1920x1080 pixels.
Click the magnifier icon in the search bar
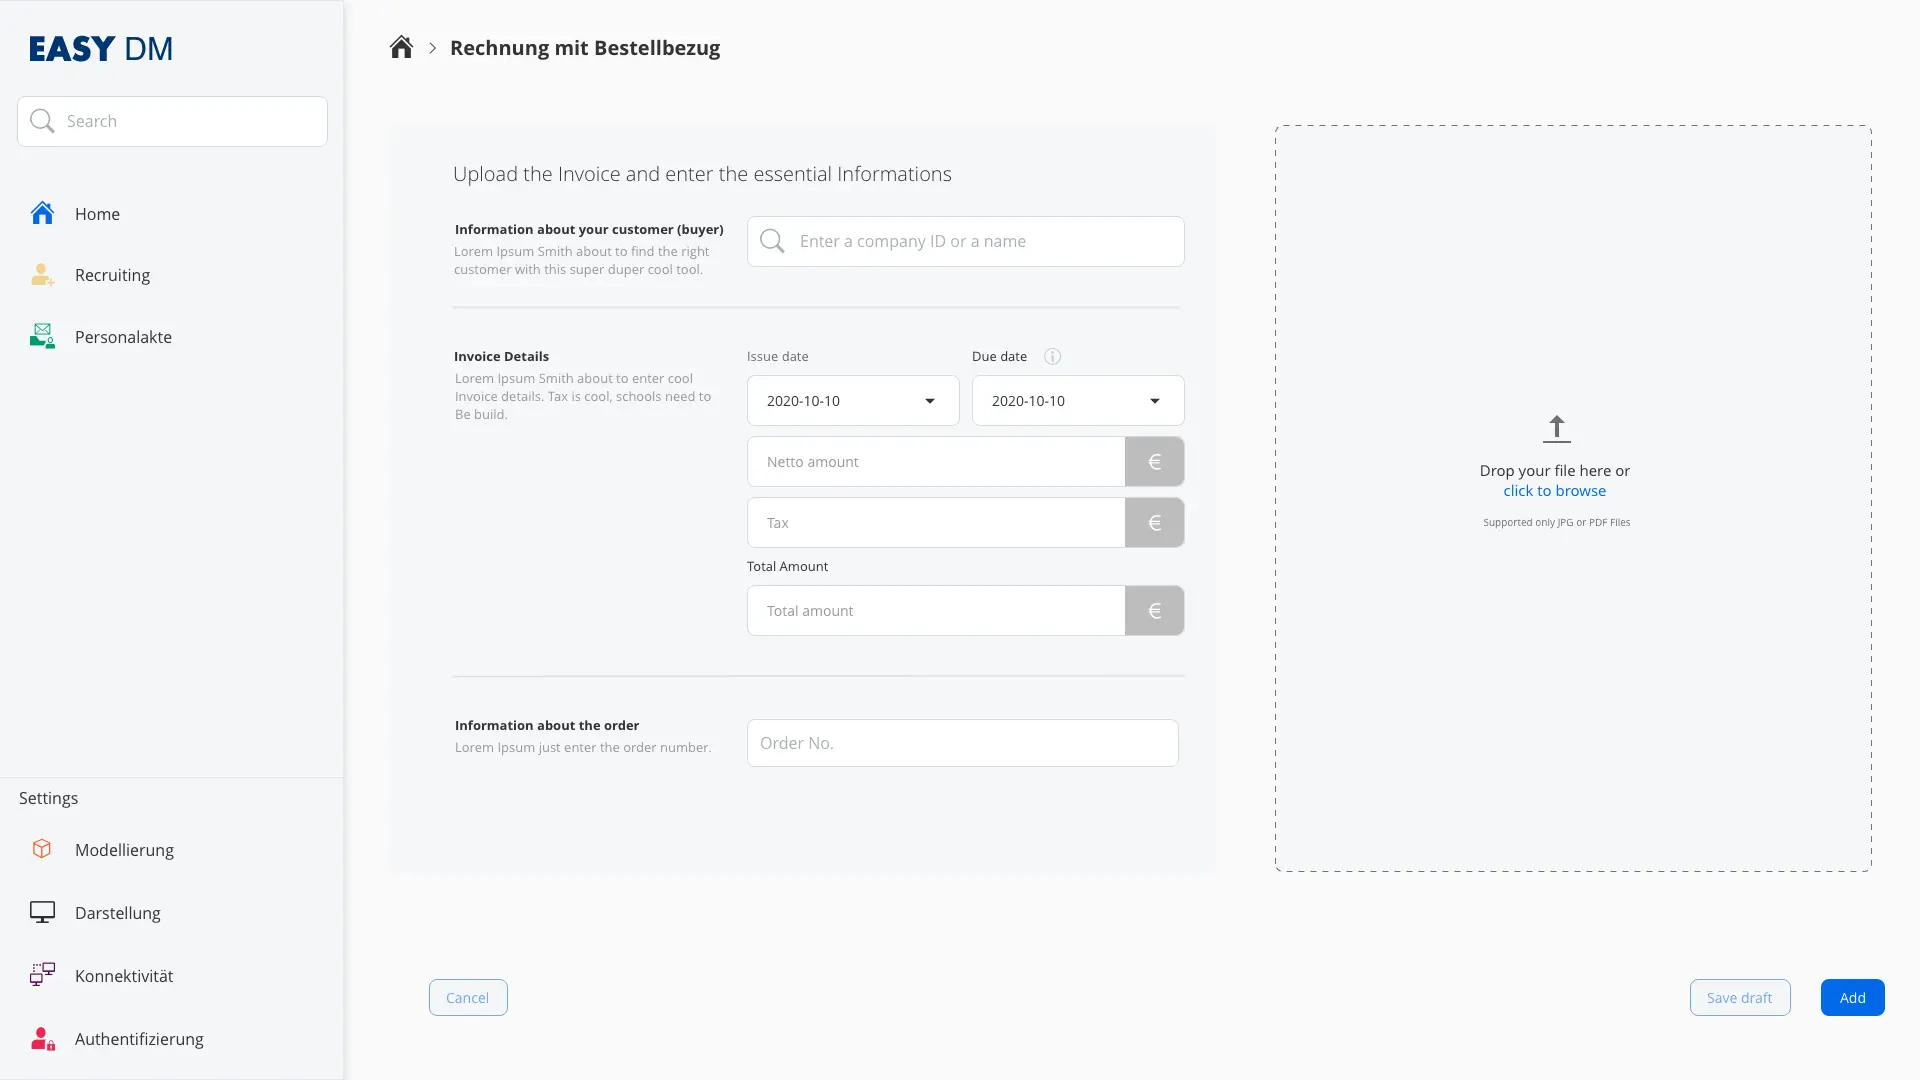[x=42, y=120]
